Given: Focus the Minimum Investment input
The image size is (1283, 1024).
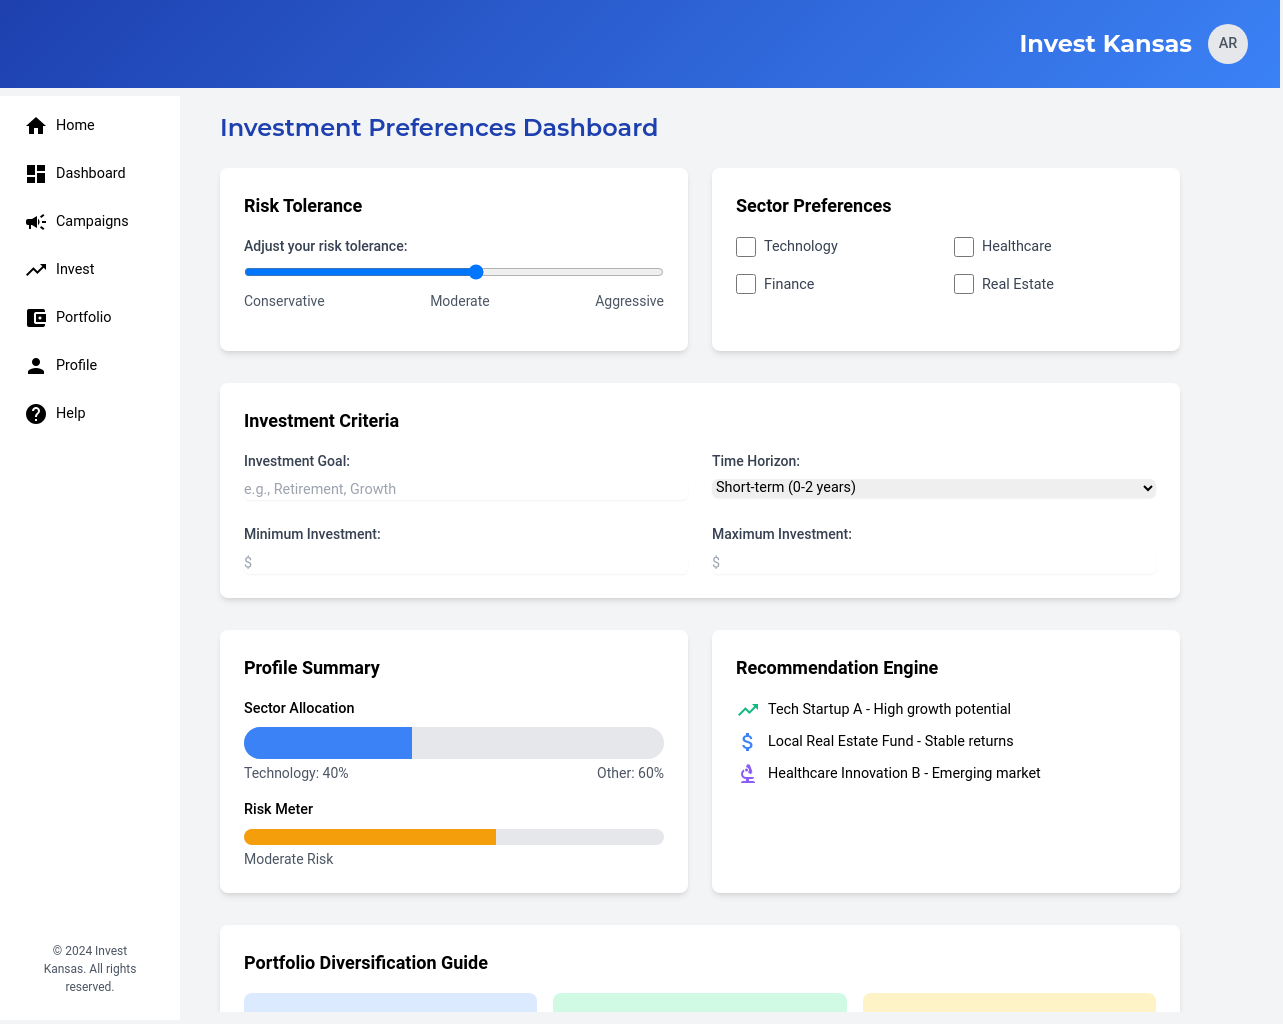Looking at the screenshot, I should point(465,562).
